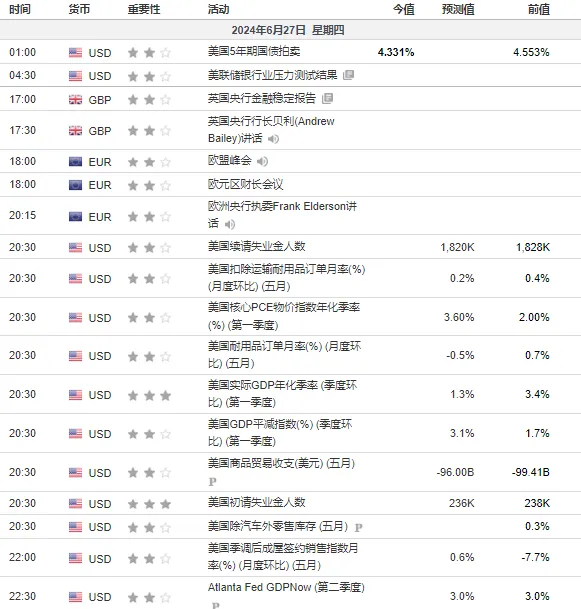581x609 pixels.
Task: Click speaker icon beside 欧盟峰会
Action: 263,161
